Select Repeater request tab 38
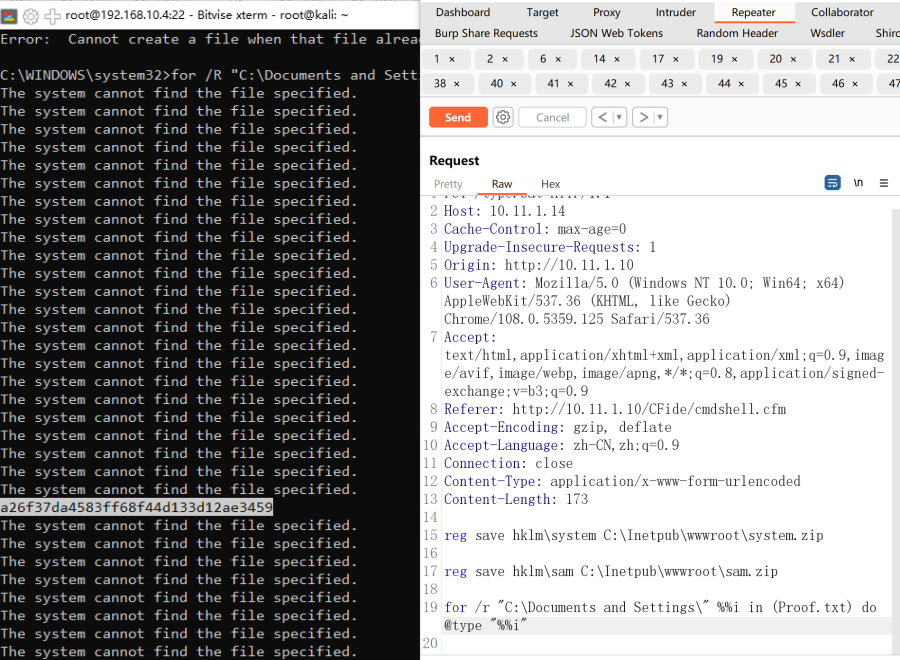Viewport: 900px width, 660px height. pos(440,84)
